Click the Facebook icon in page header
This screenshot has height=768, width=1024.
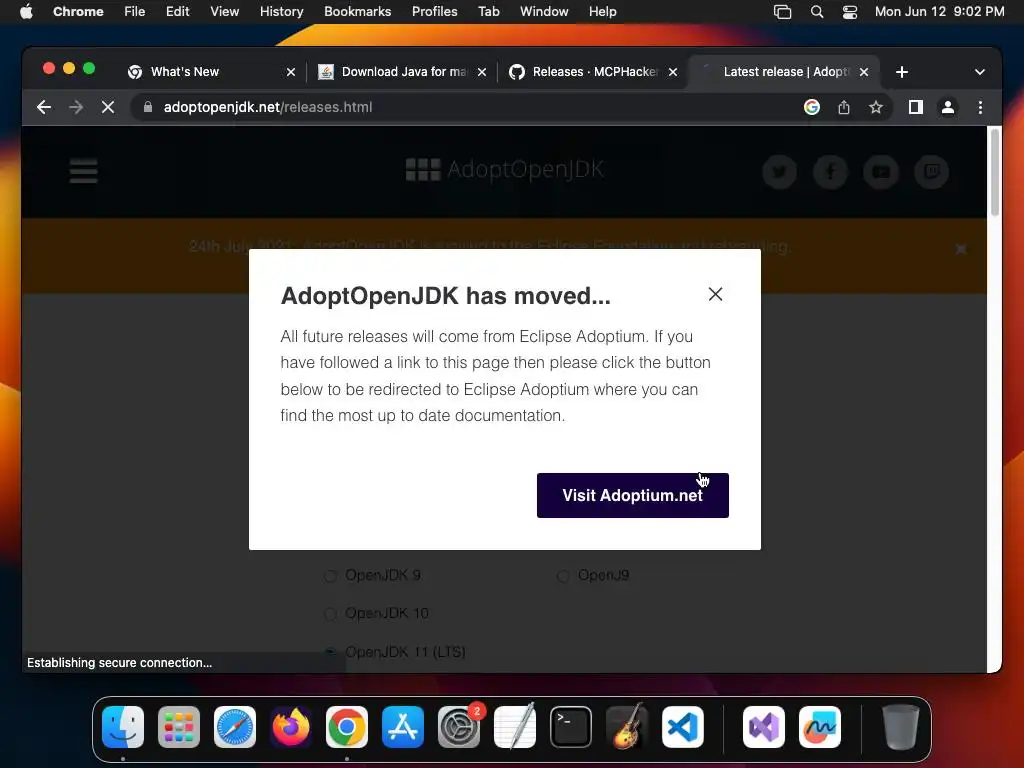pyautogui.click(x=830, y=172)
